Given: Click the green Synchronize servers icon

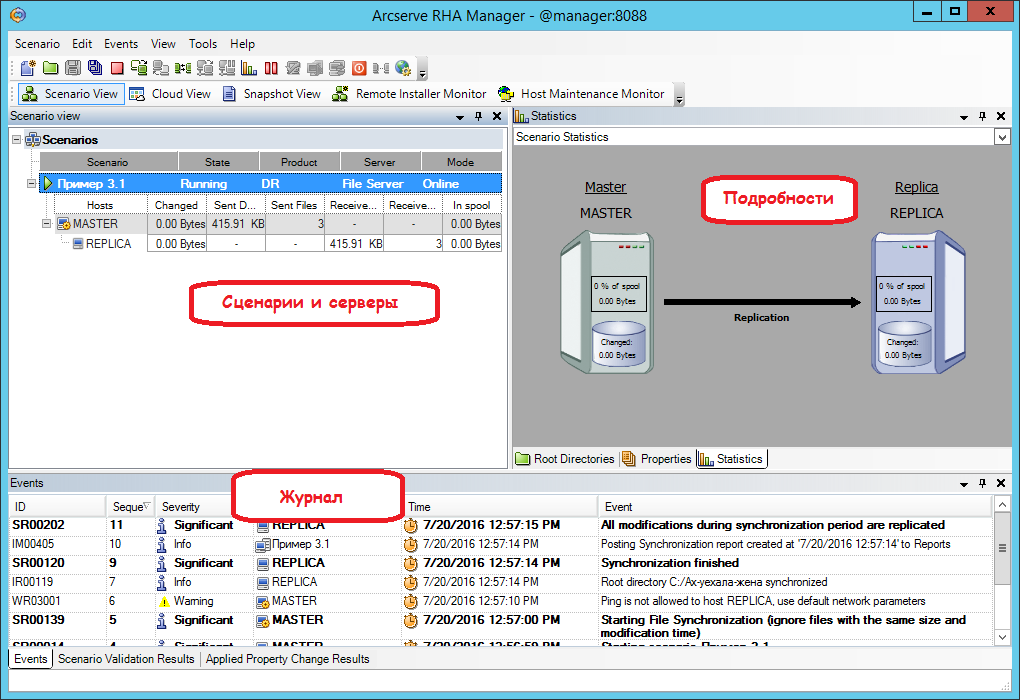Looking at the screenshot, I should click(x=139, y=68).
